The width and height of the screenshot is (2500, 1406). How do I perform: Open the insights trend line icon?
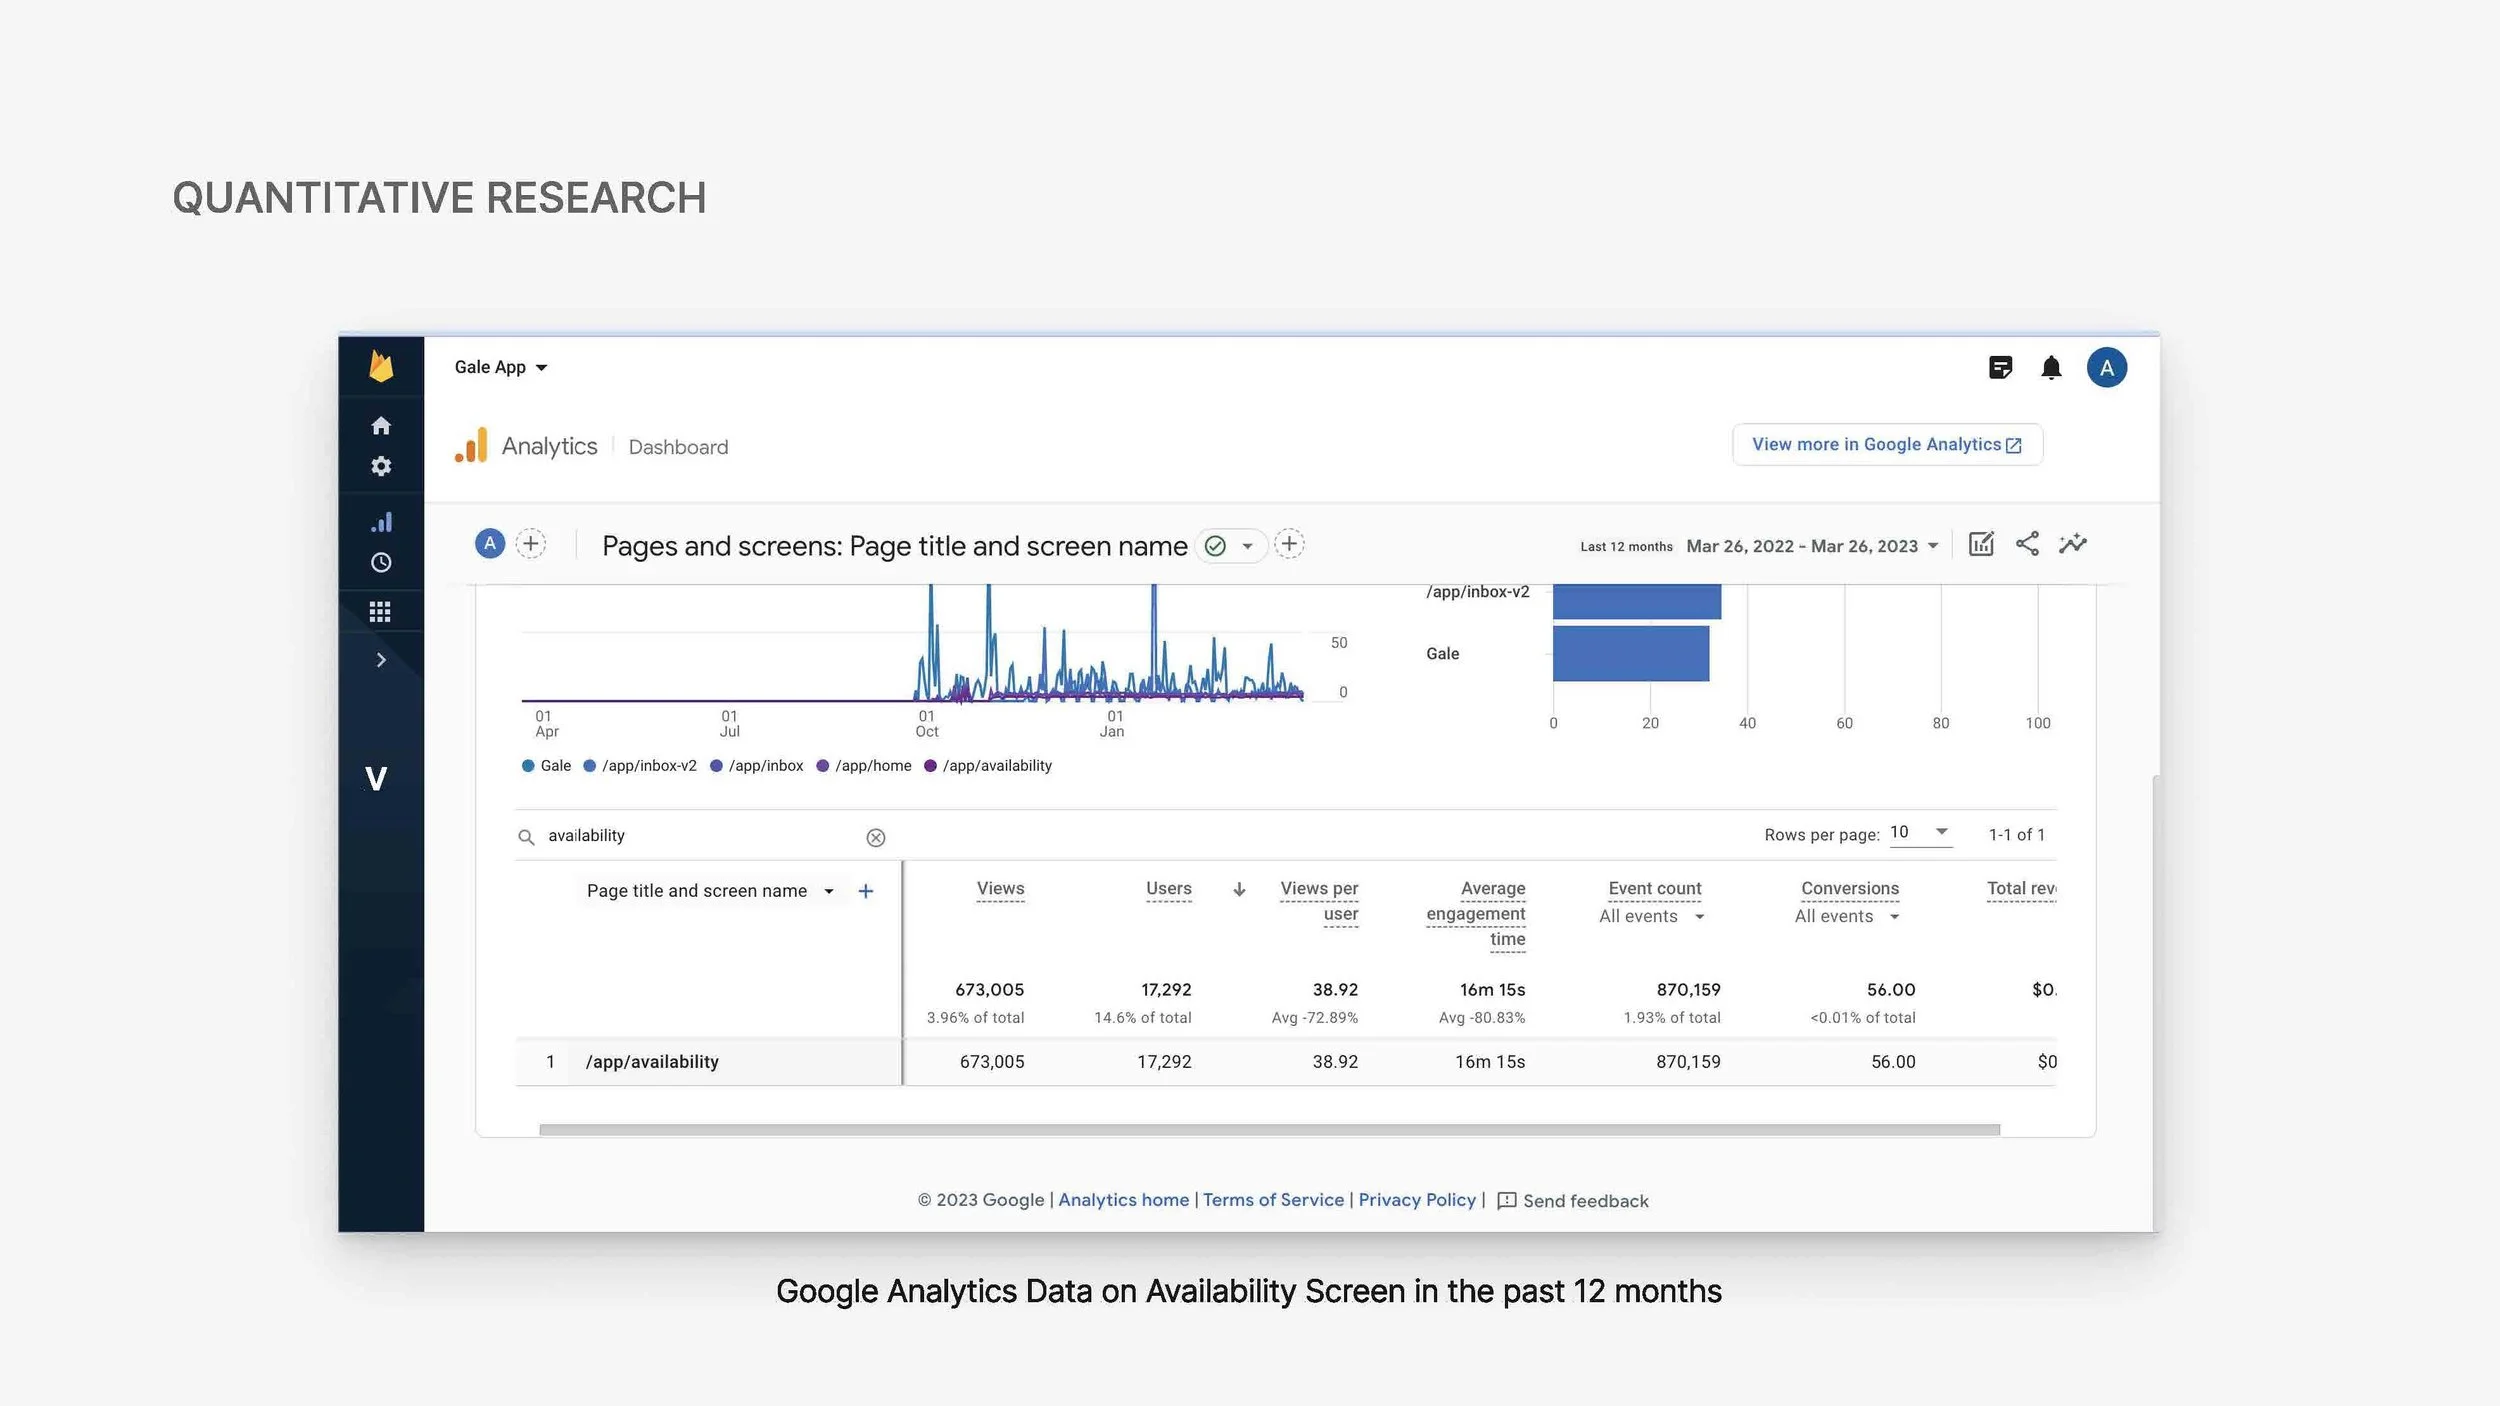[2072, 544]
